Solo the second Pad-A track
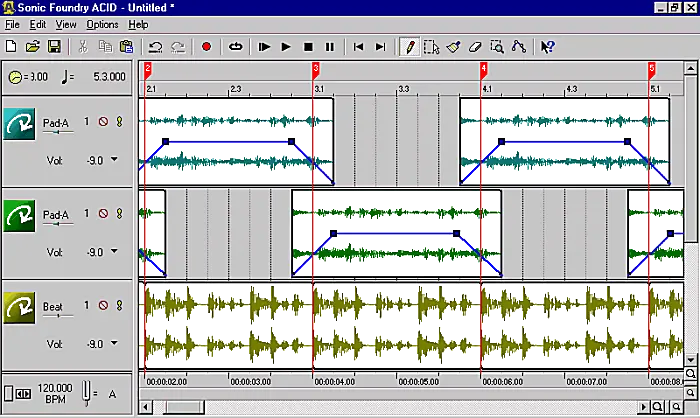Image resolution: width=700 pixels, height=418 pixels. pyautogui.click(x=119, y=213)
